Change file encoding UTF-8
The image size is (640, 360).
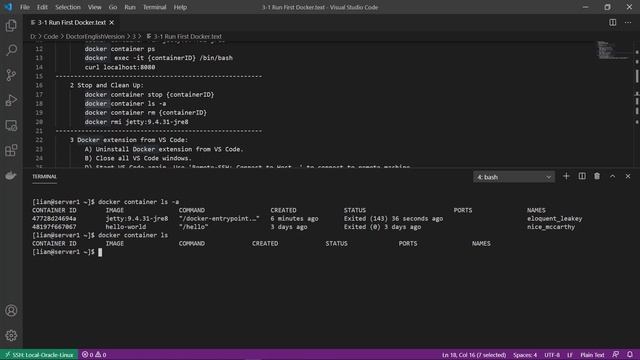(x=552, y=355)
